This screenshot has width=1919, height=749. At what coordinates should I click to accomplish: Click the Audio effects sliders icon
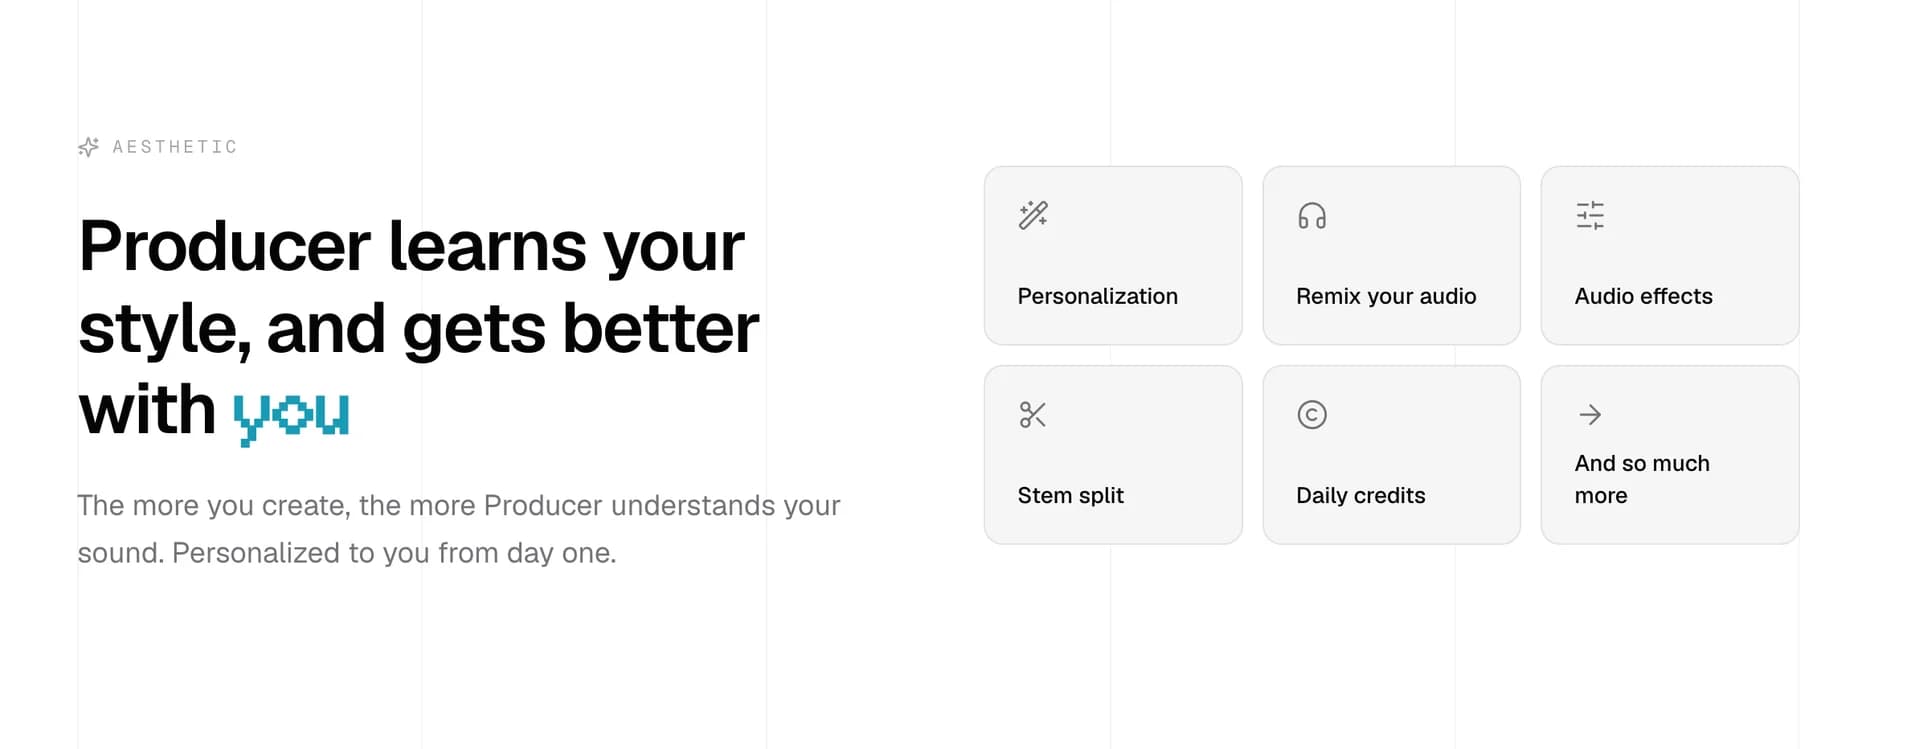pyautogui.click(x=1590, y=215)
